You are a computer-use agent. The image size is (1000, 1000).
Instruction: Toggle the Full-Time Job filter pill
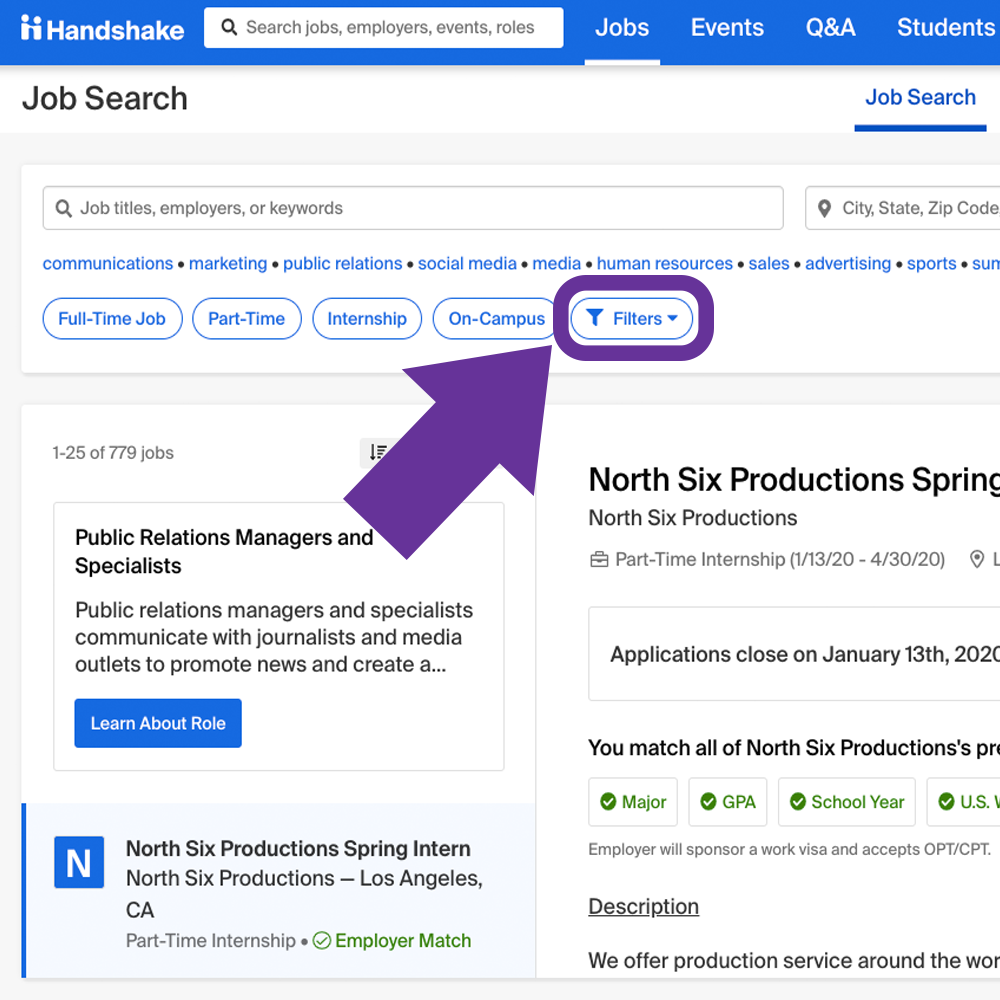pyautogui.click(x=112, y=318)
